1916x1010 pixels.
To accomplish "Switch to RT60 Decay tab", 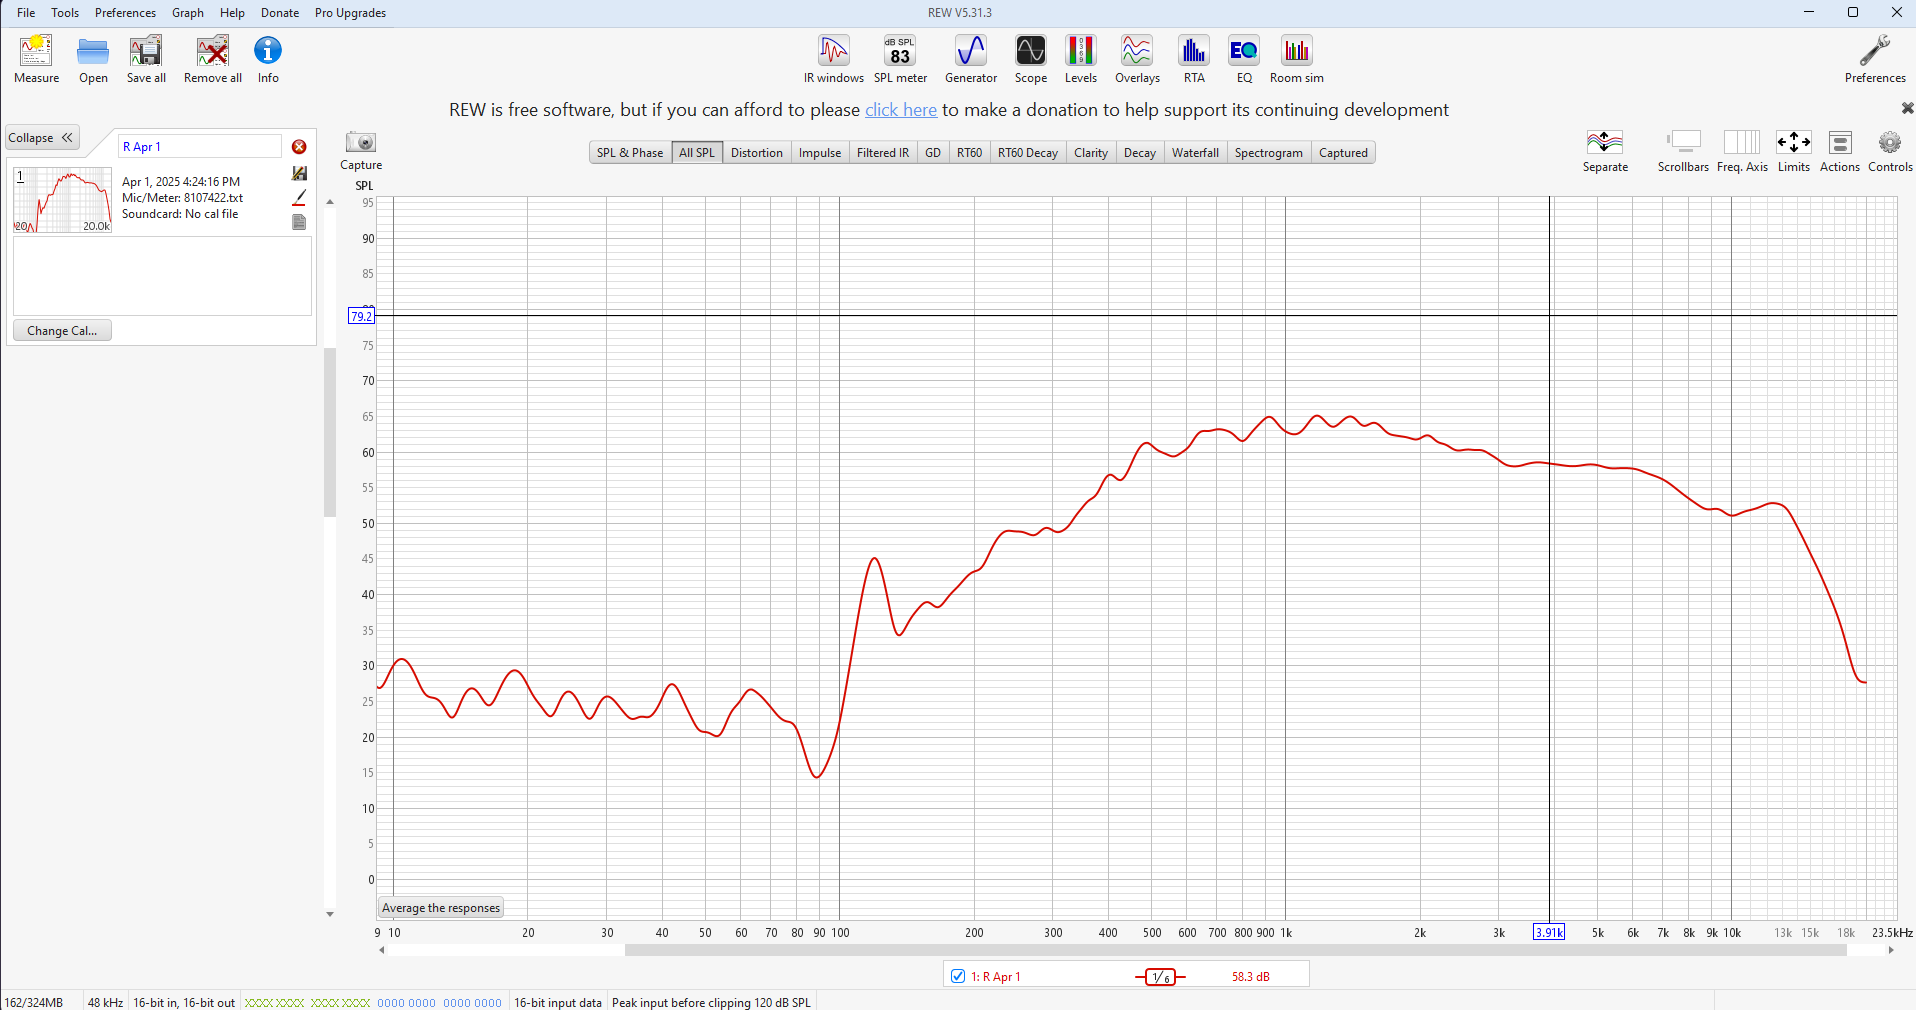I will [1028, 153].
